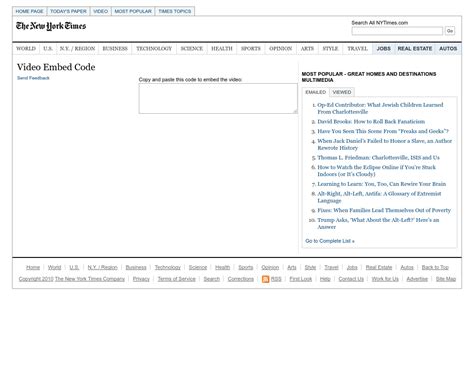Open Trump Alt-Left article link
This screenshot has width=474, height=373.
(378, 223)
